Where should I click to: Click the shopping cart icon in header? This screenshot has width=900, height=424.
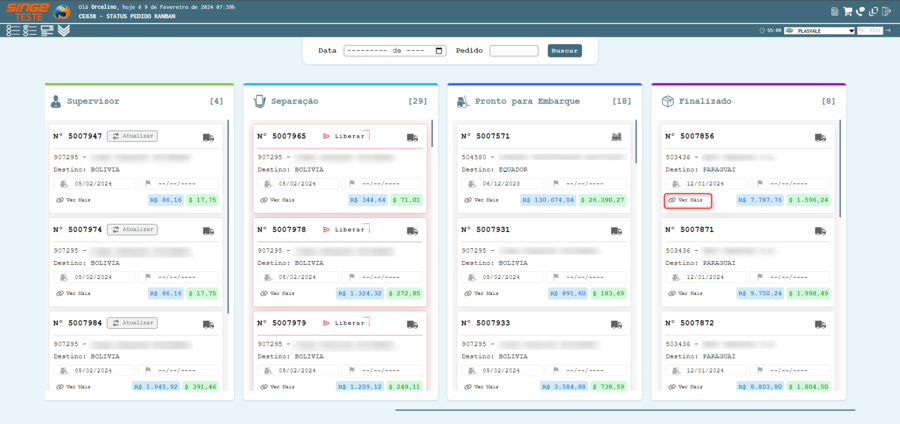(848, 12)
